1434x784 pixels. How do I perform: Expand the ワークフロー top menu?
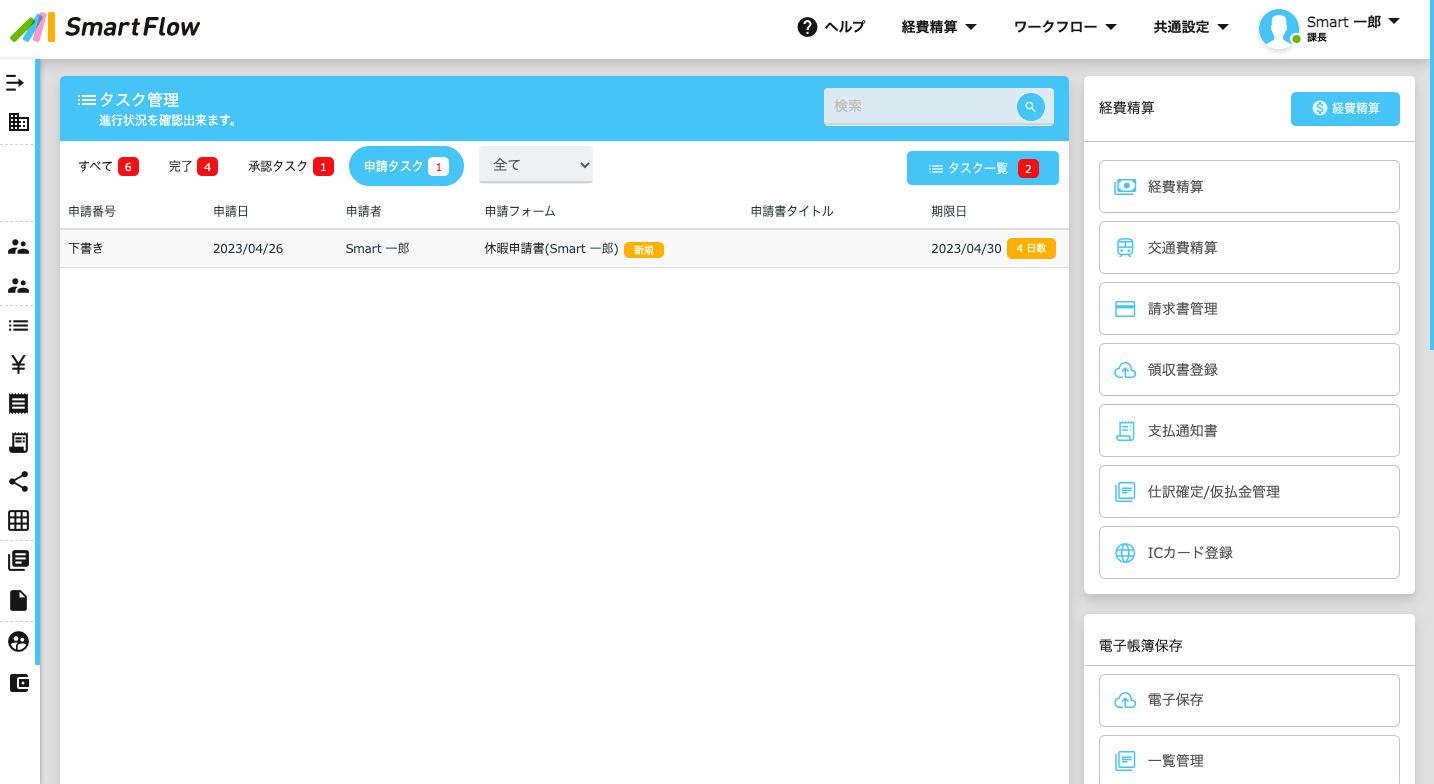click(1064, 27)
